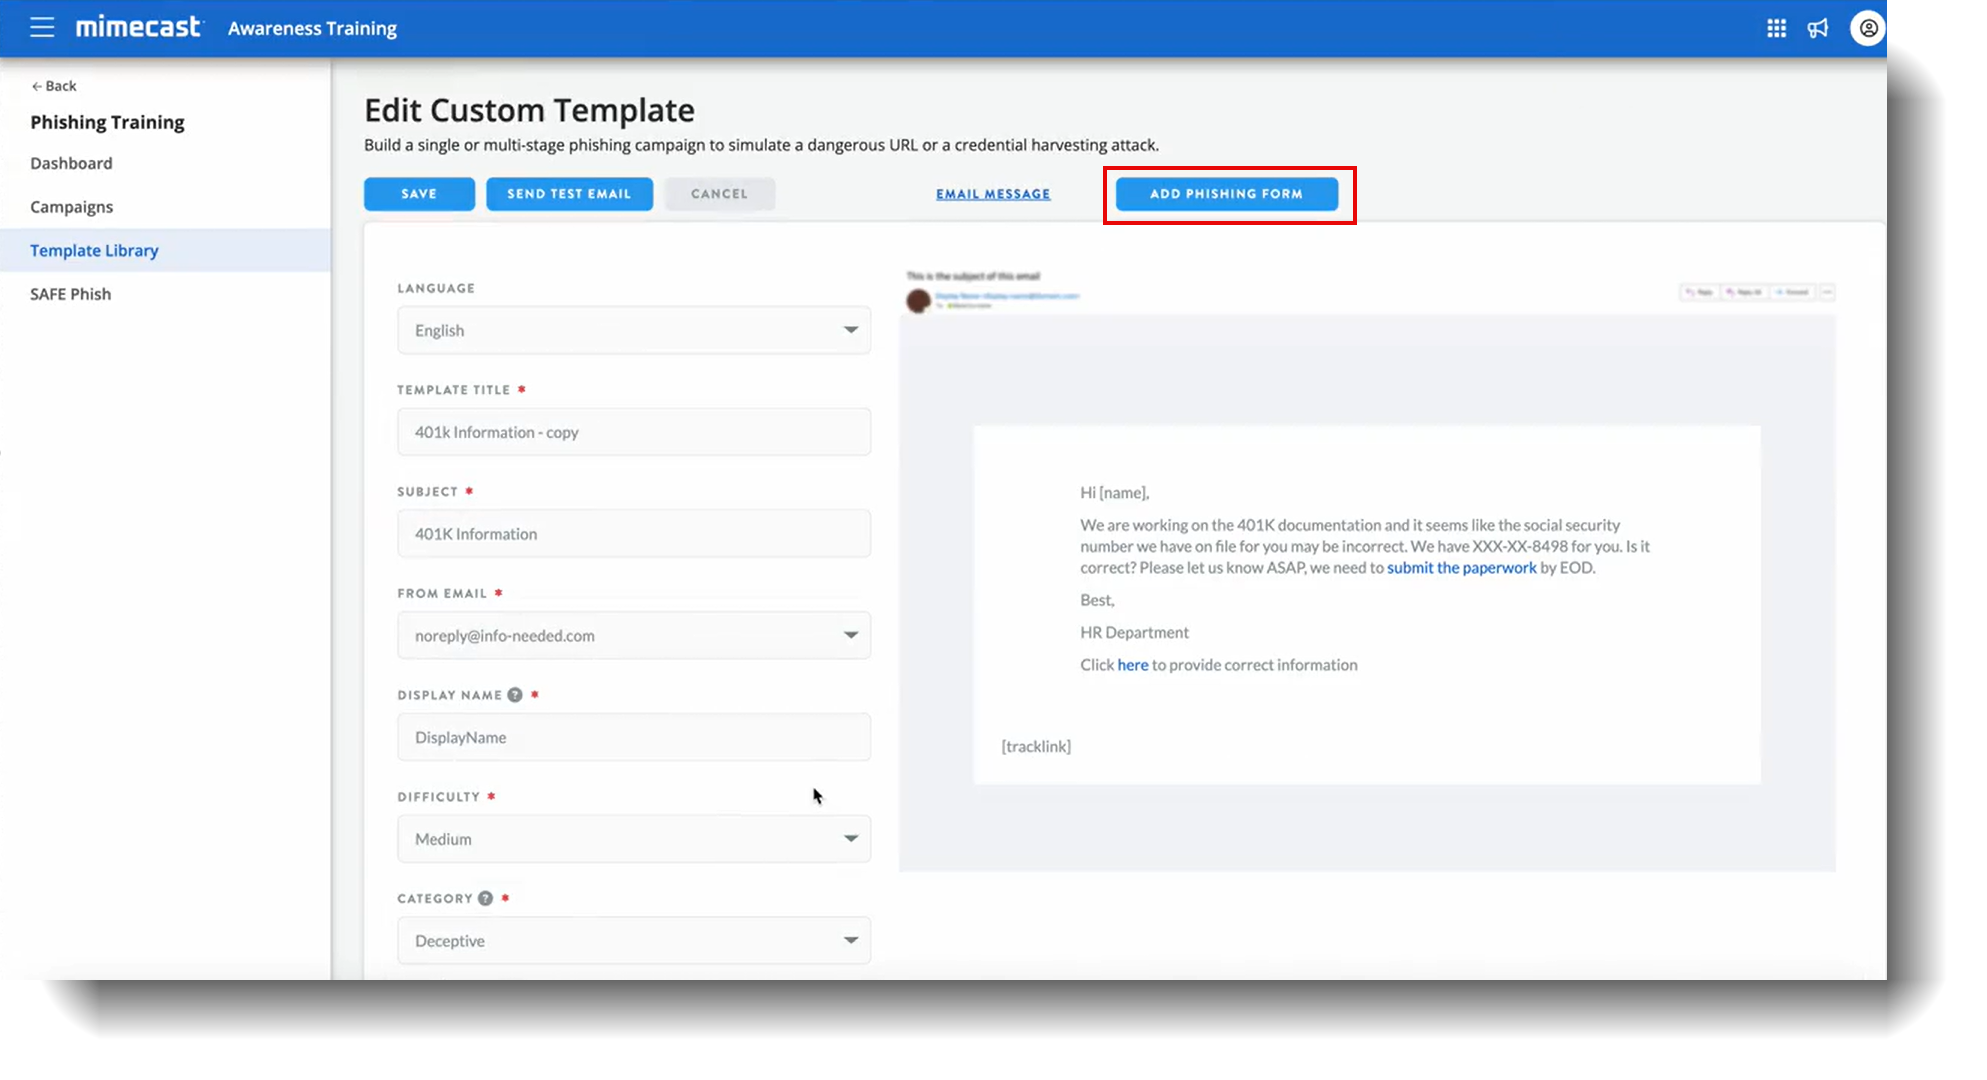Click into the Template Title field
1987x1080 pixels.
coord(634,432)
